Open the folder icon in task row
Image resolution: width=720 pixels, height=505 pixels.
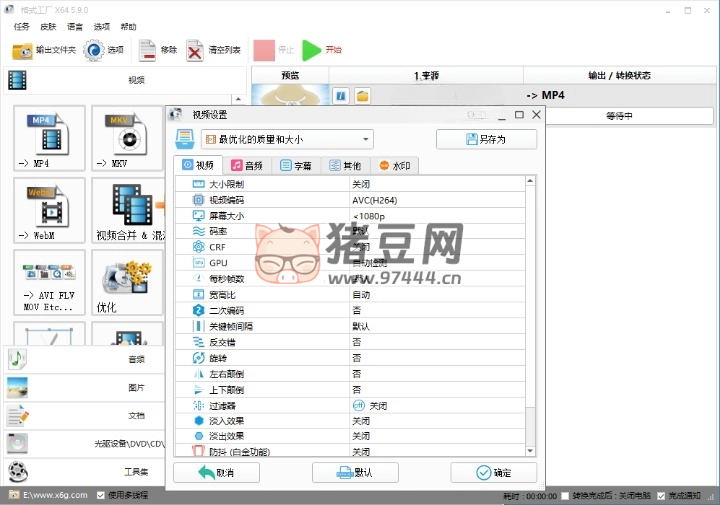coord(362,96)
